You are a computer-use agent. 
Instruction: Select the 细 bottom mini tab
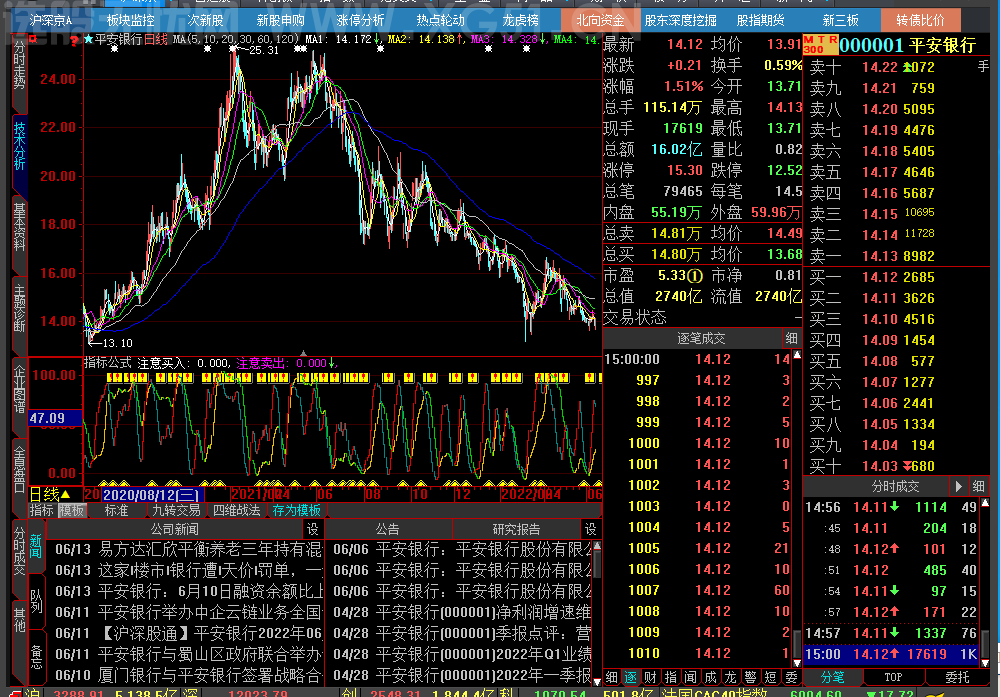click(x=611, y=677)
